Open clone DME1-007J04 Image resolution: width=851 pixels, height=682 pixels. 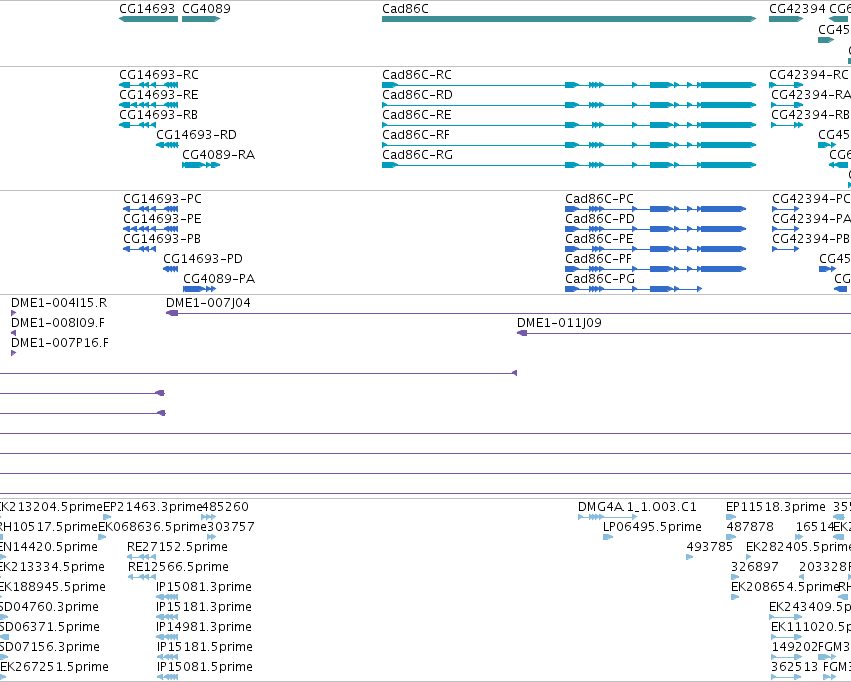(x=208, y=303)
